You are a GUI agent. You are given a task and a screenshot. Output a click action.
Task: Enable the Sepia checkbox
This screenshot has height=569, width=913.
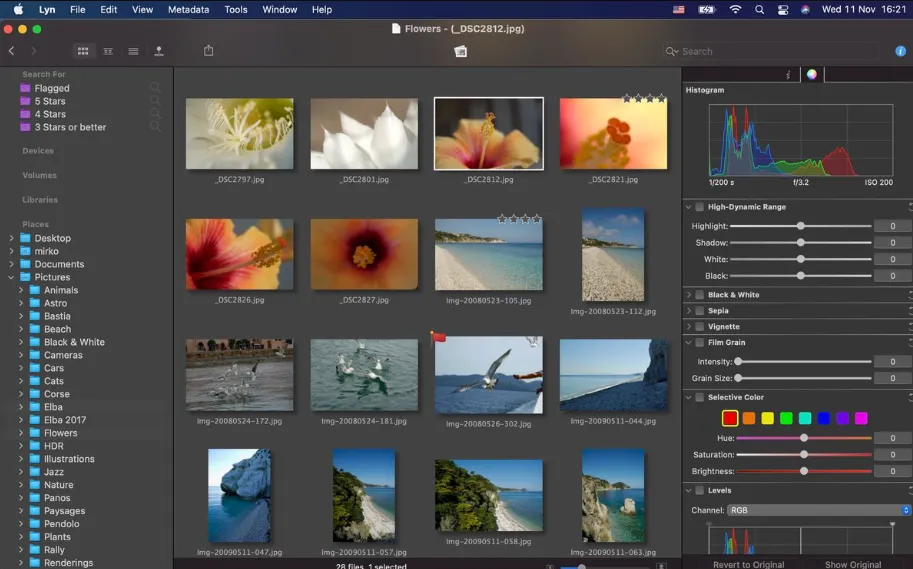699,310
